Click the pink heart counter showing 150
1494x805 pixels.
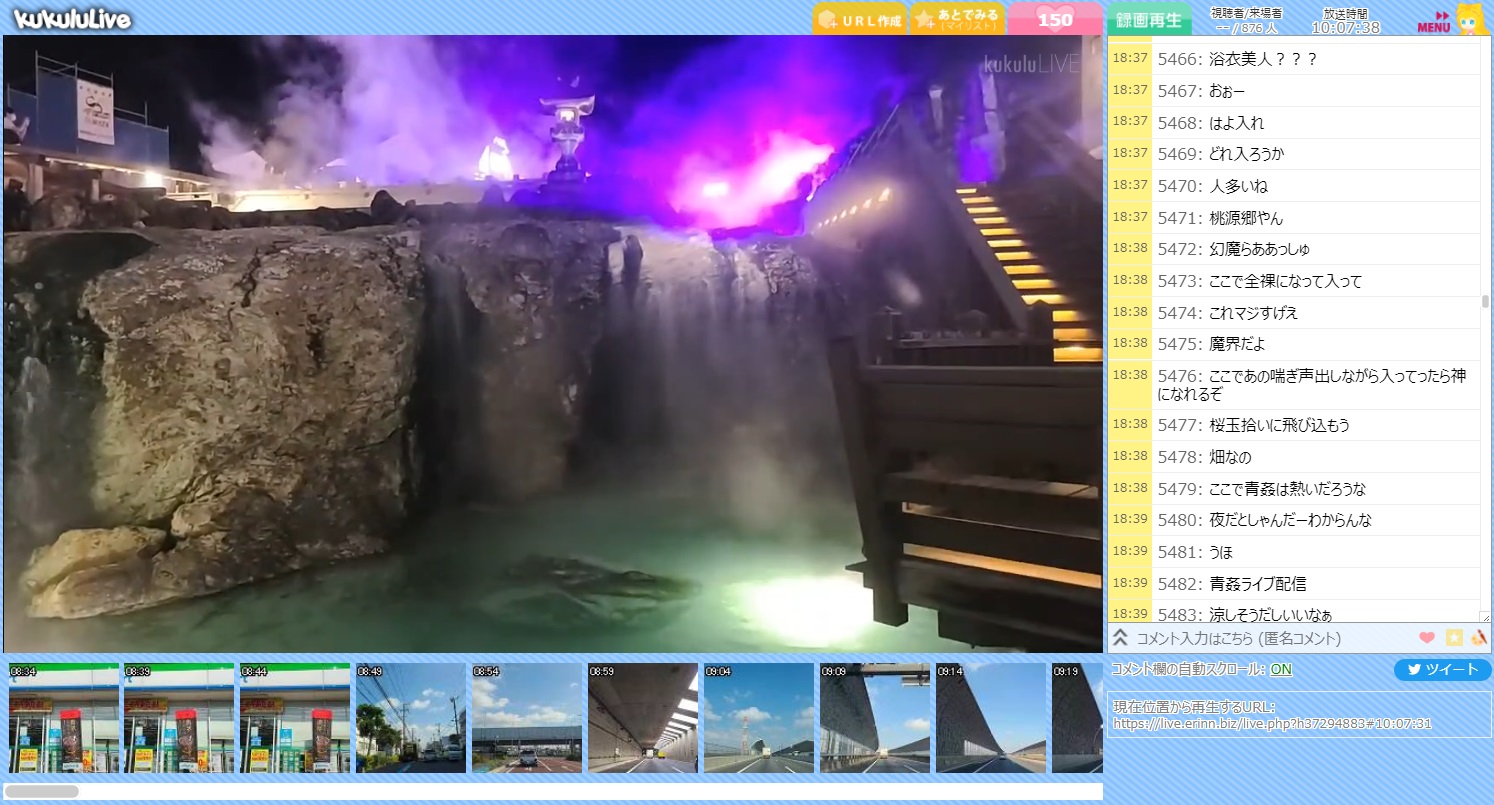1055,19
